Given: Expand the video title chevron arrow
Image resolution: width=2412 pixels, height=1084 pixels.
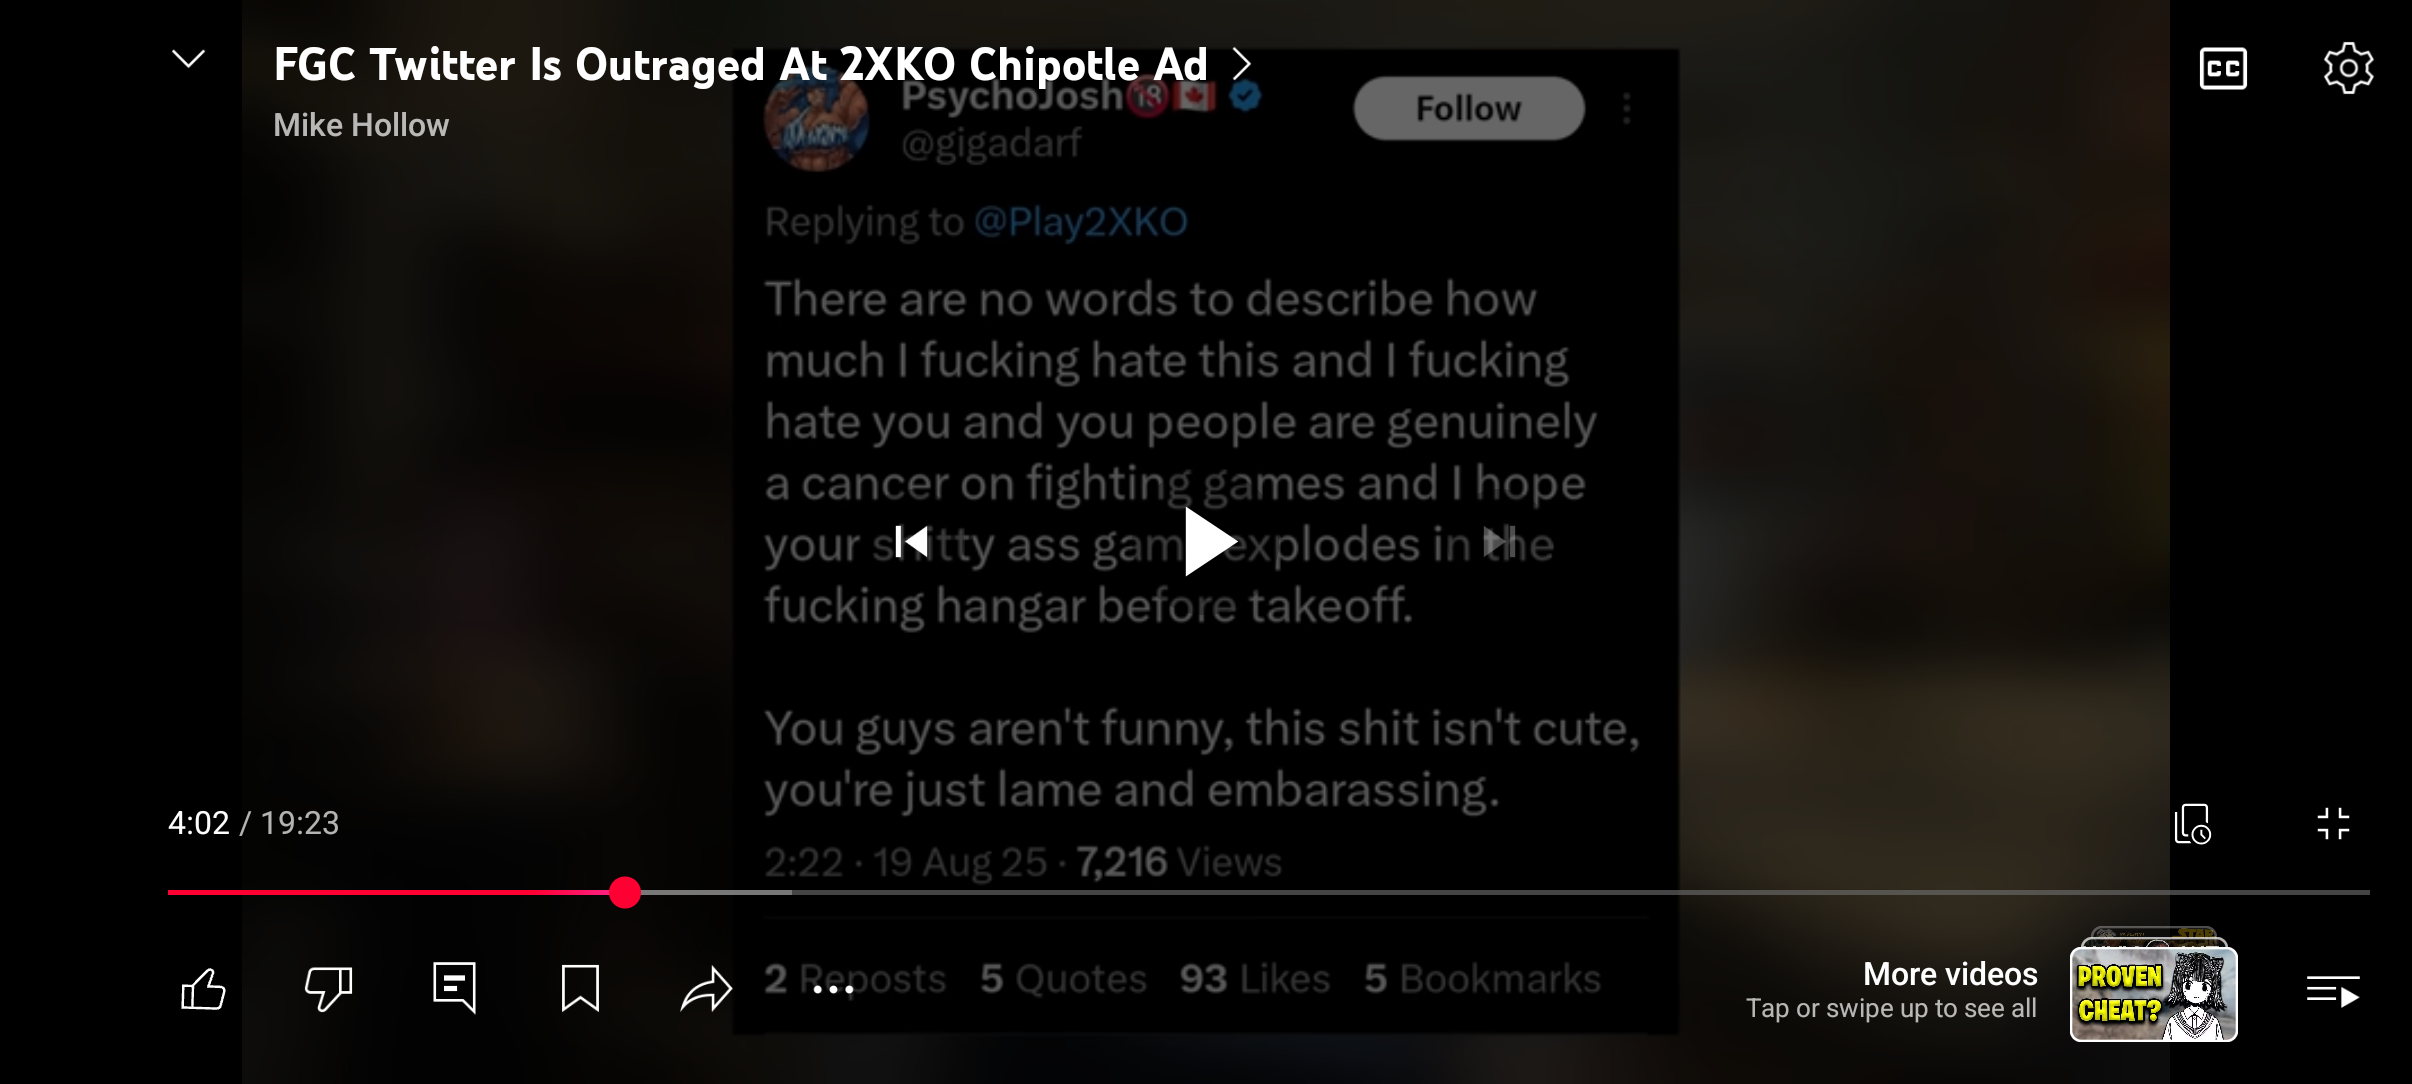Looking at the screenshot, I should (x=1241, y=64).
